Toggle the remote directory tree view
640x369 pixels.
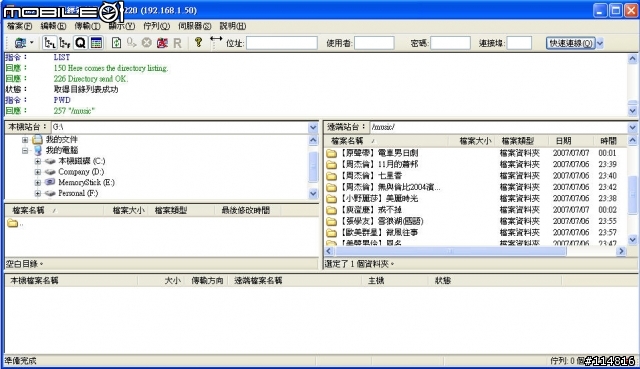pos(65,43)
